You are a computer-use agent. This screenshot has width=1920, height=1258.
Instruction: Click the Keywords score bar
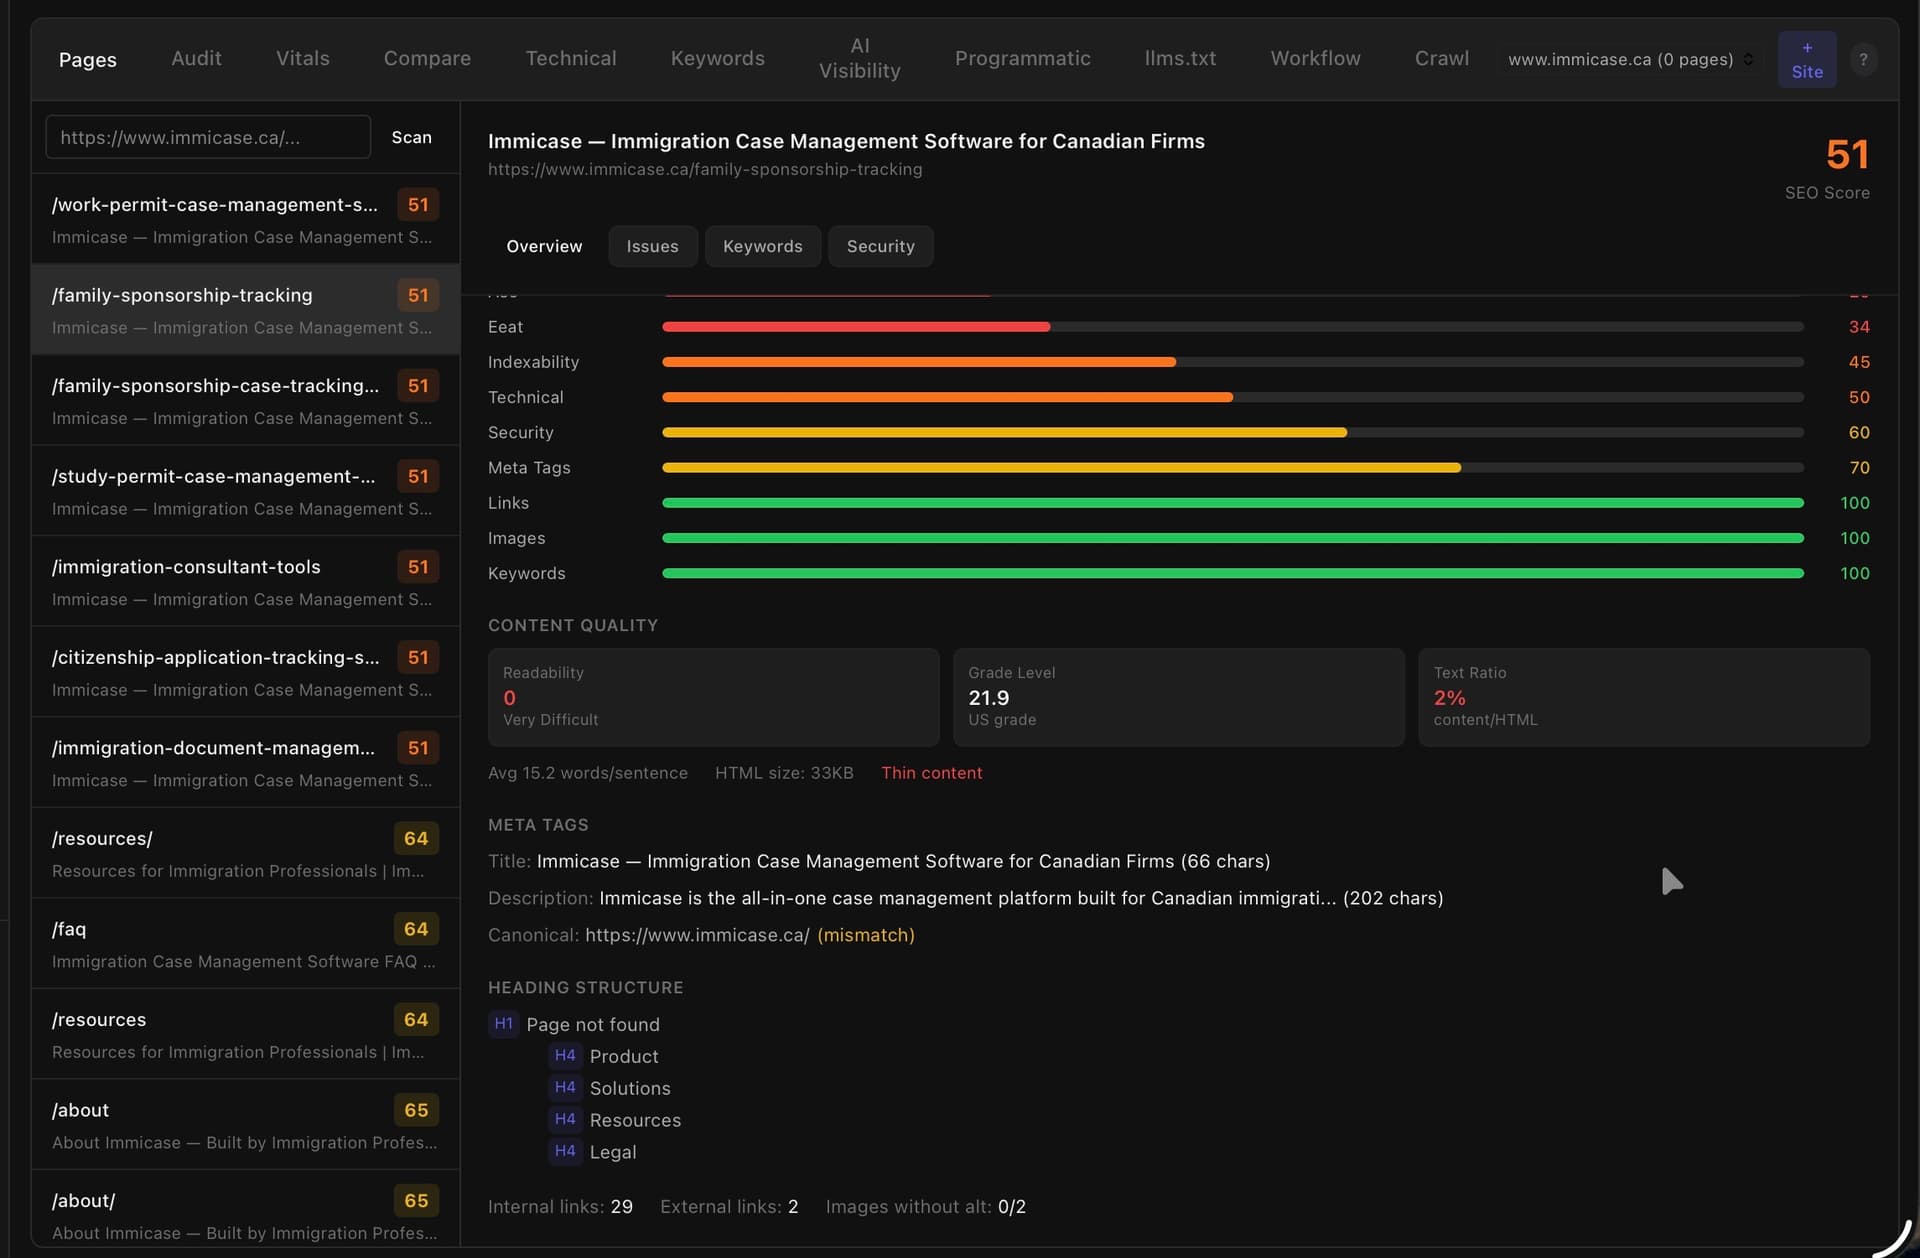coord(1233,573)
